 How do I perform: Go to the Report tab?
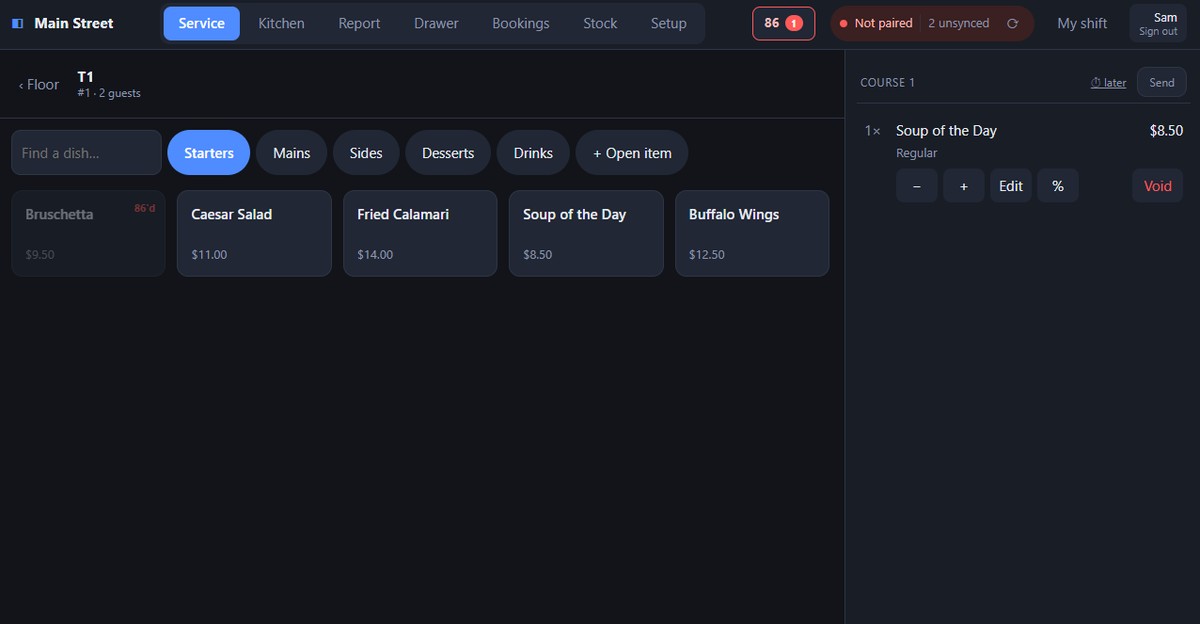pos(359,23)
